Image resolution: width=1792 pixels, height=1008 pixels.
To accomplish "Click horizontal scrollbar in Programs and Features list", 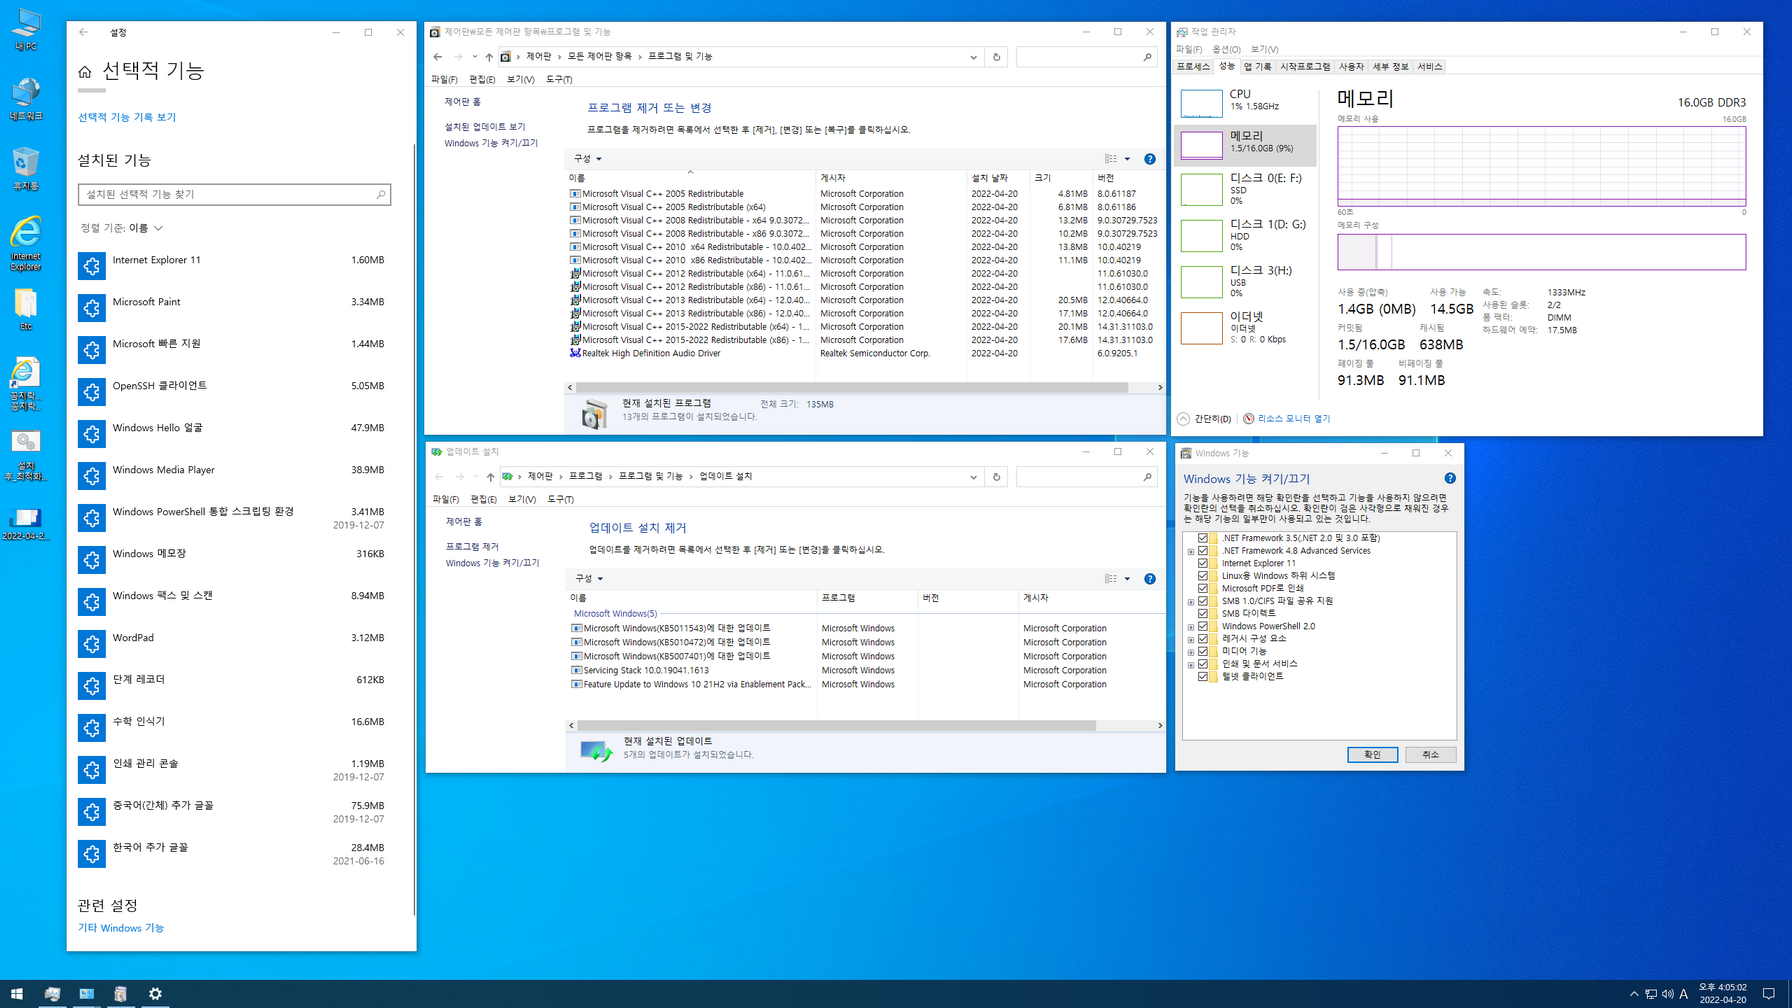I will coord(852,387).
